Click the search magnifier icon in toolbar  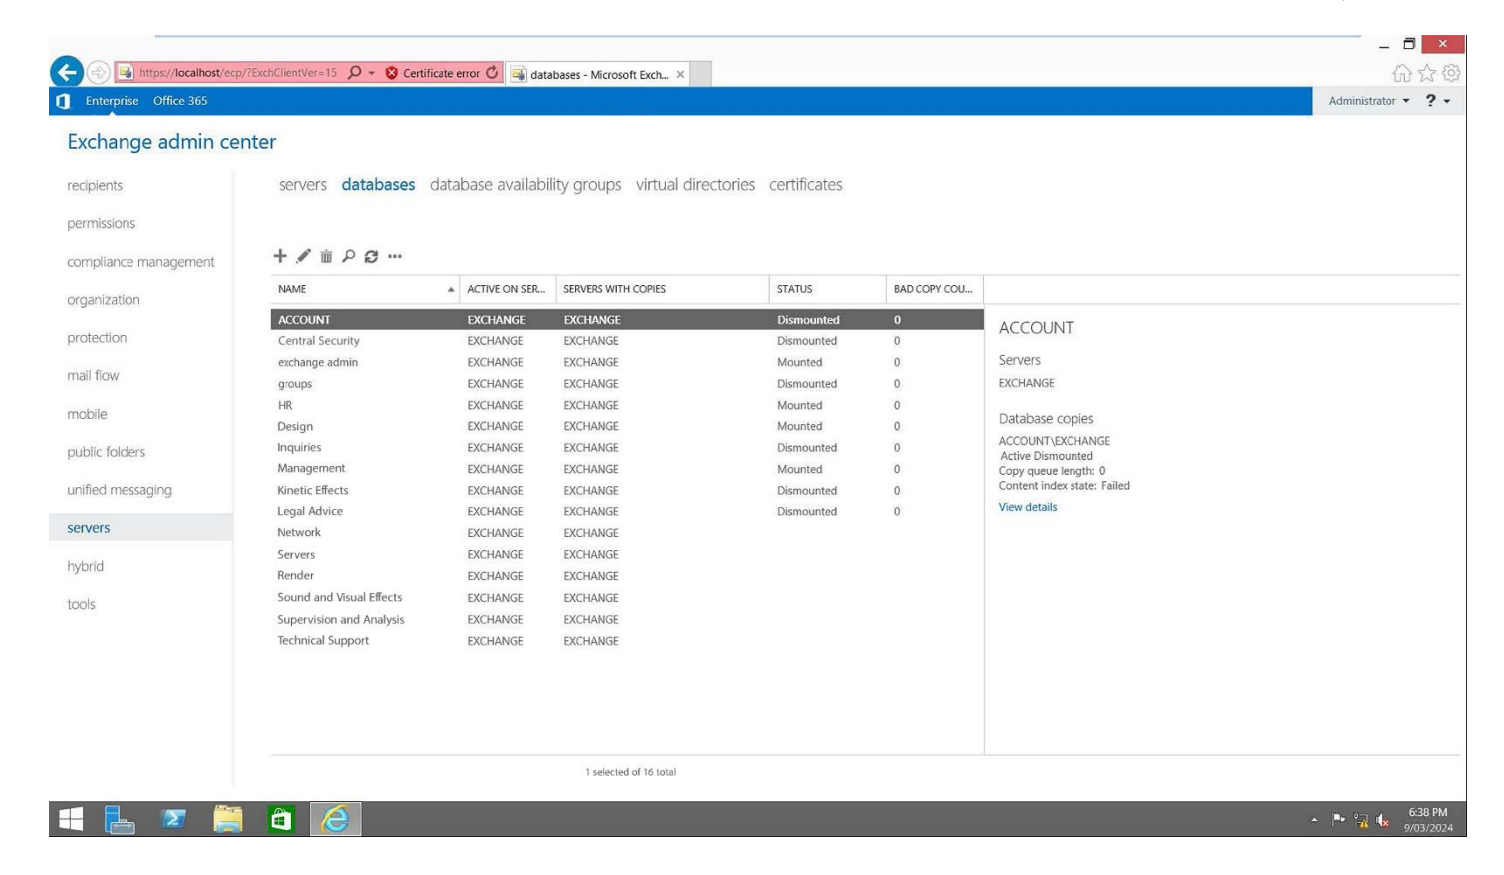348,256
